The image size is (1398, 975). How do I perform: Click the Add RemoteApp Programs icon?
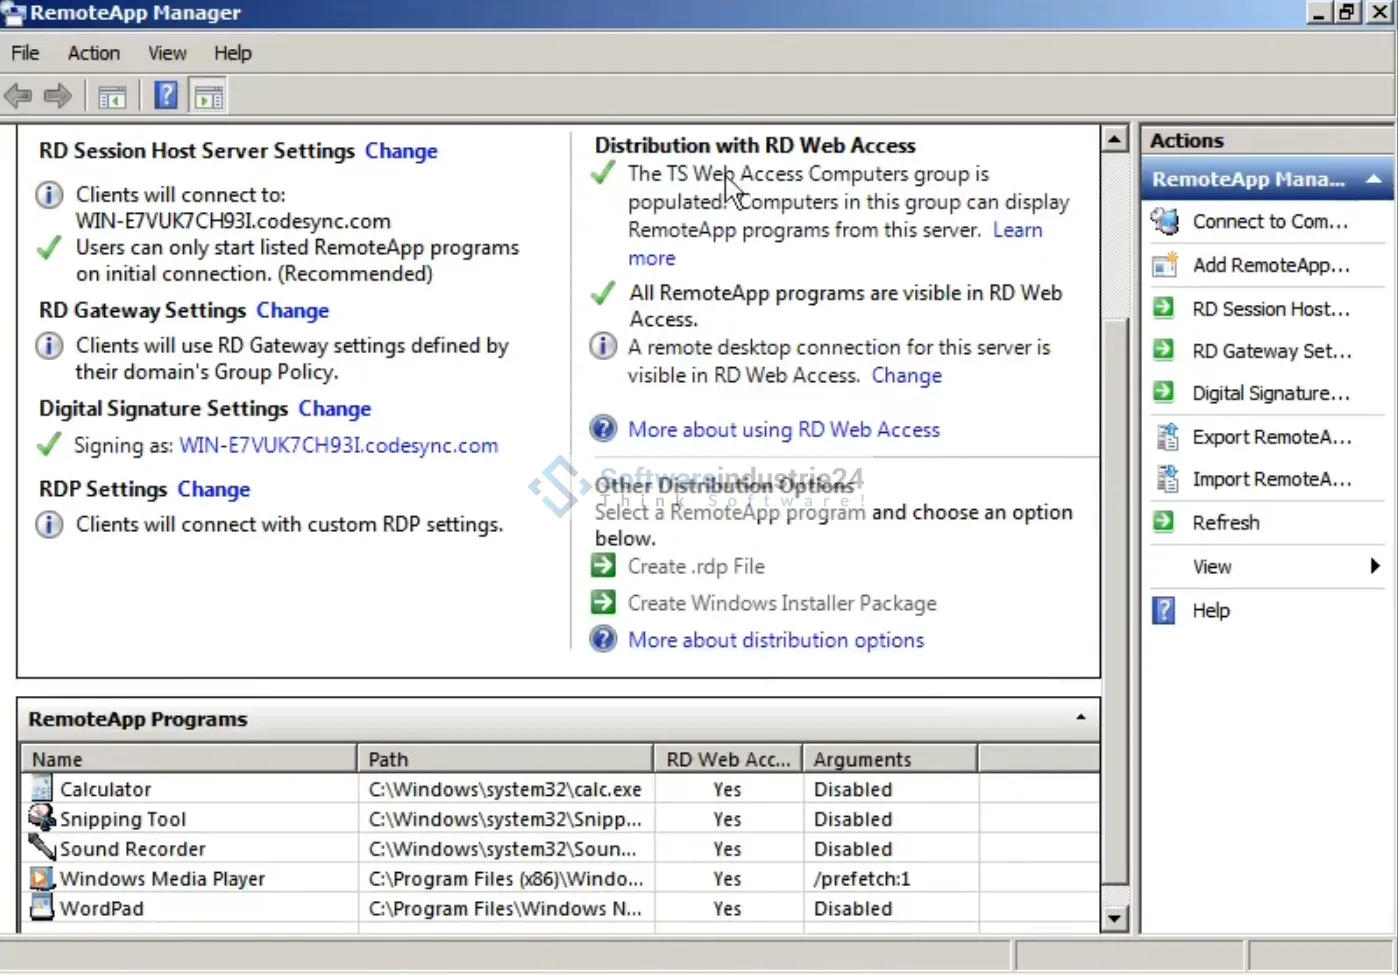coord(1165,265)
